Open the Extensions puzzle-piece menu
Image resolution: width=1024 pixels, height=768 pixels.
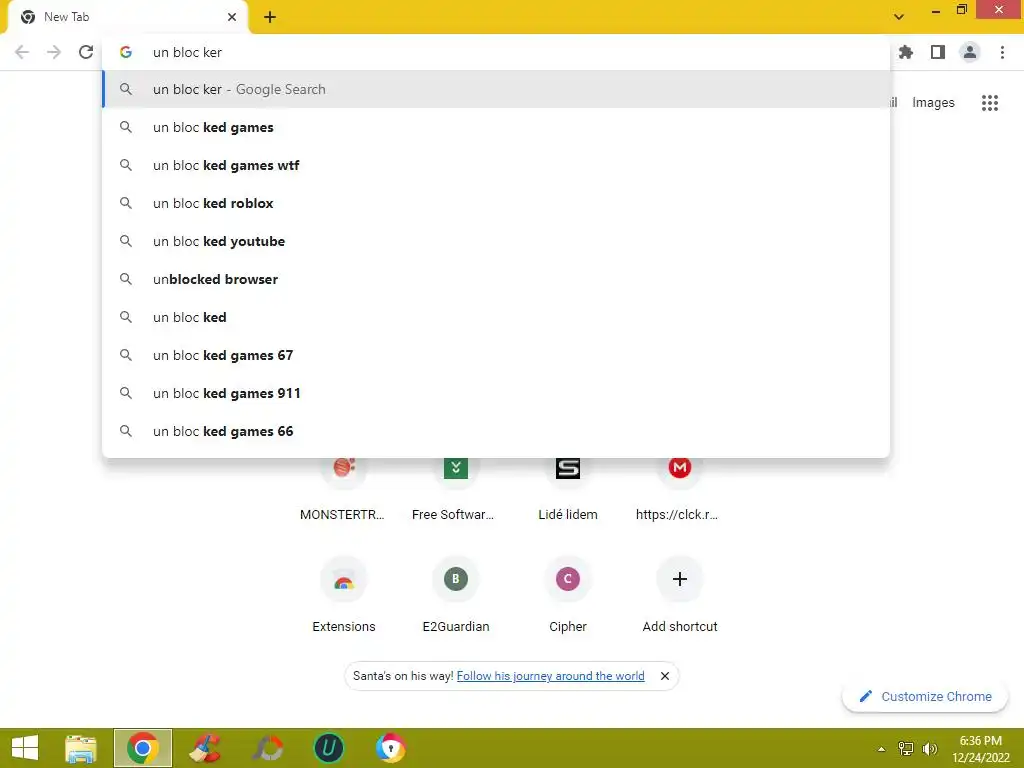tap(905, 52)
